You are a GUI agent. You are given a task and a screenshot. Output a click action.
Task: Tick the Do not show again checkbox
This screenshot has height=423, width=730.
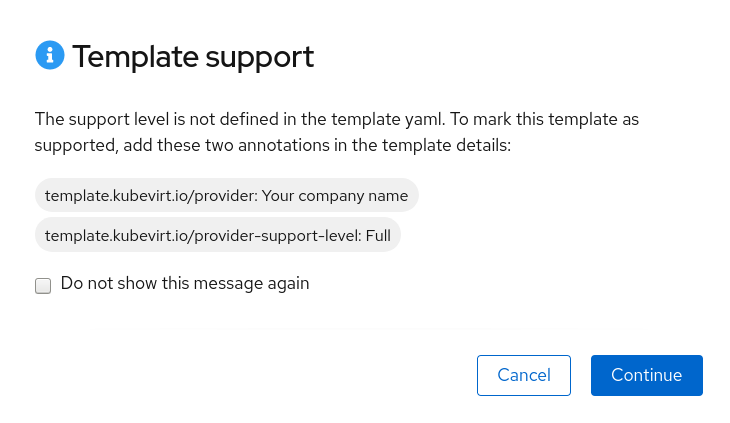coord(43,285)
